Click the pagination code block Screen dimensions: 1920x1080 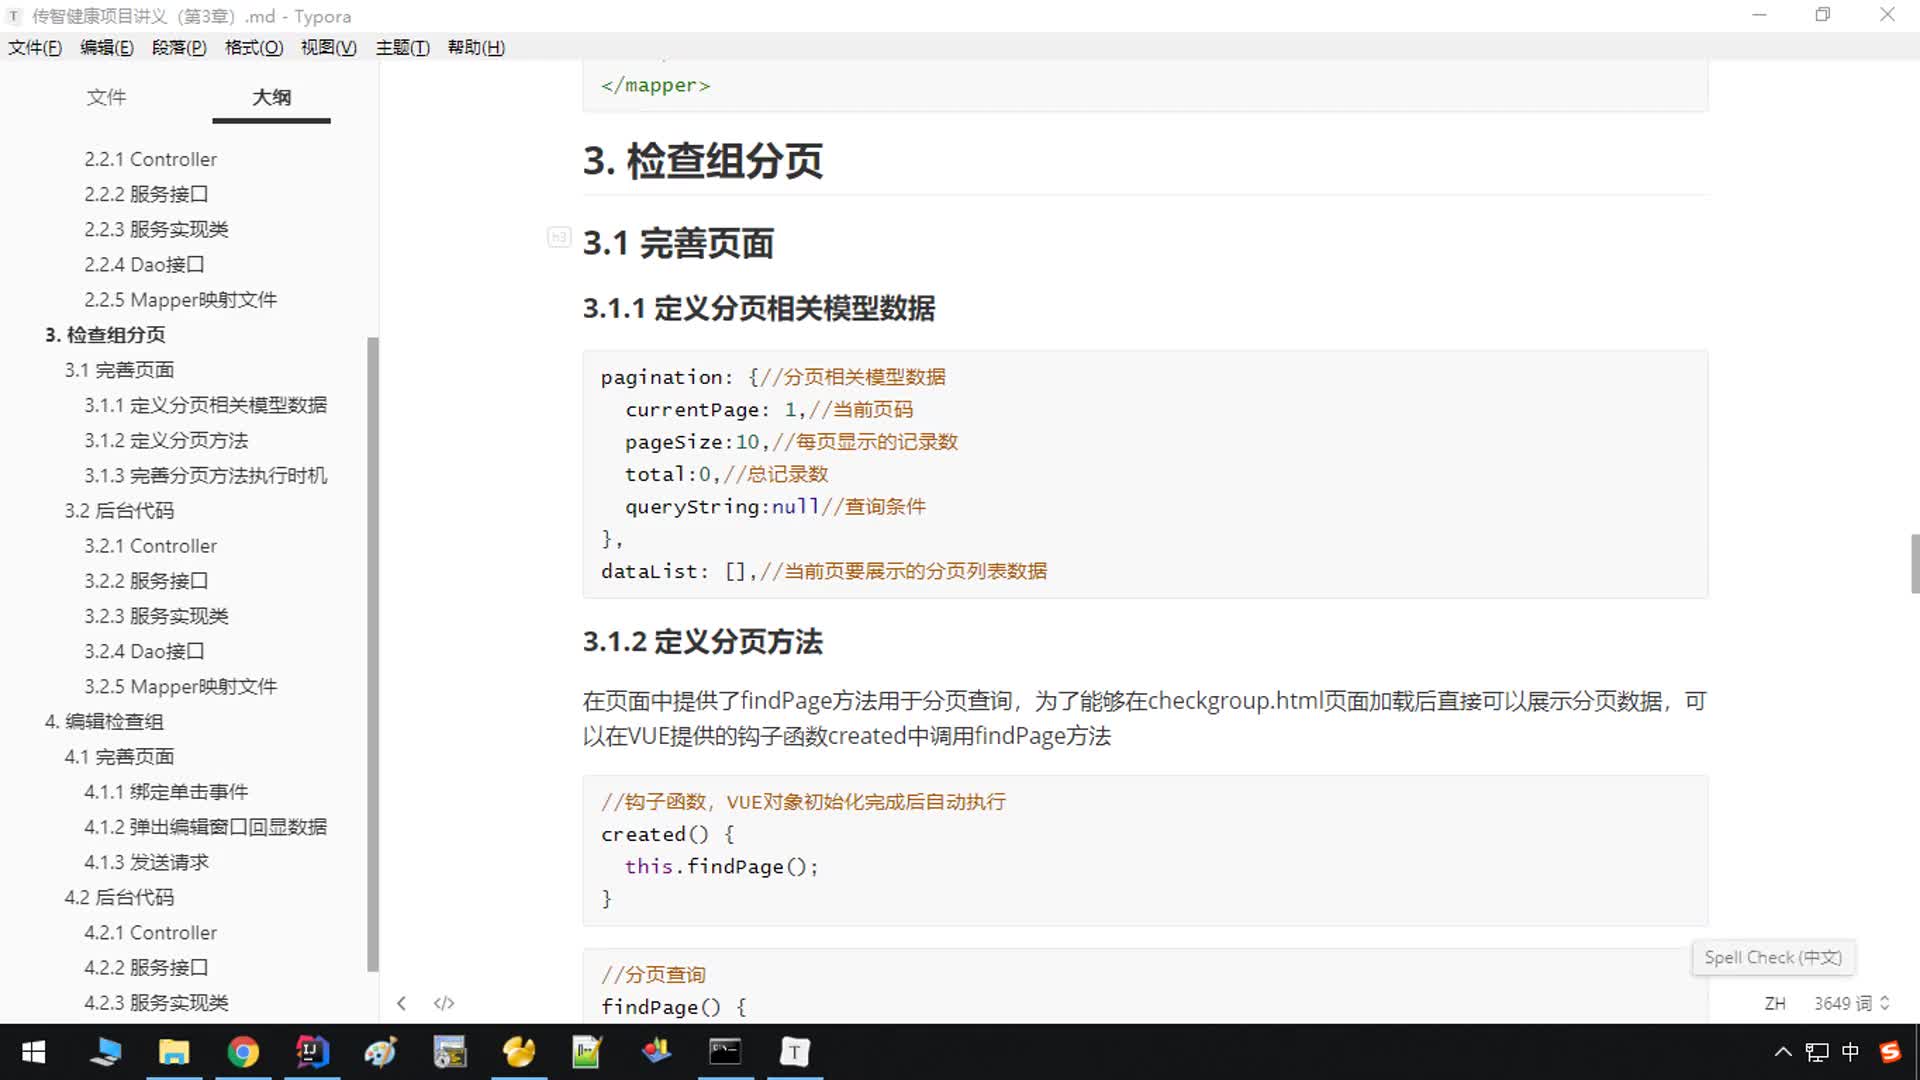tap(1145, 474)
